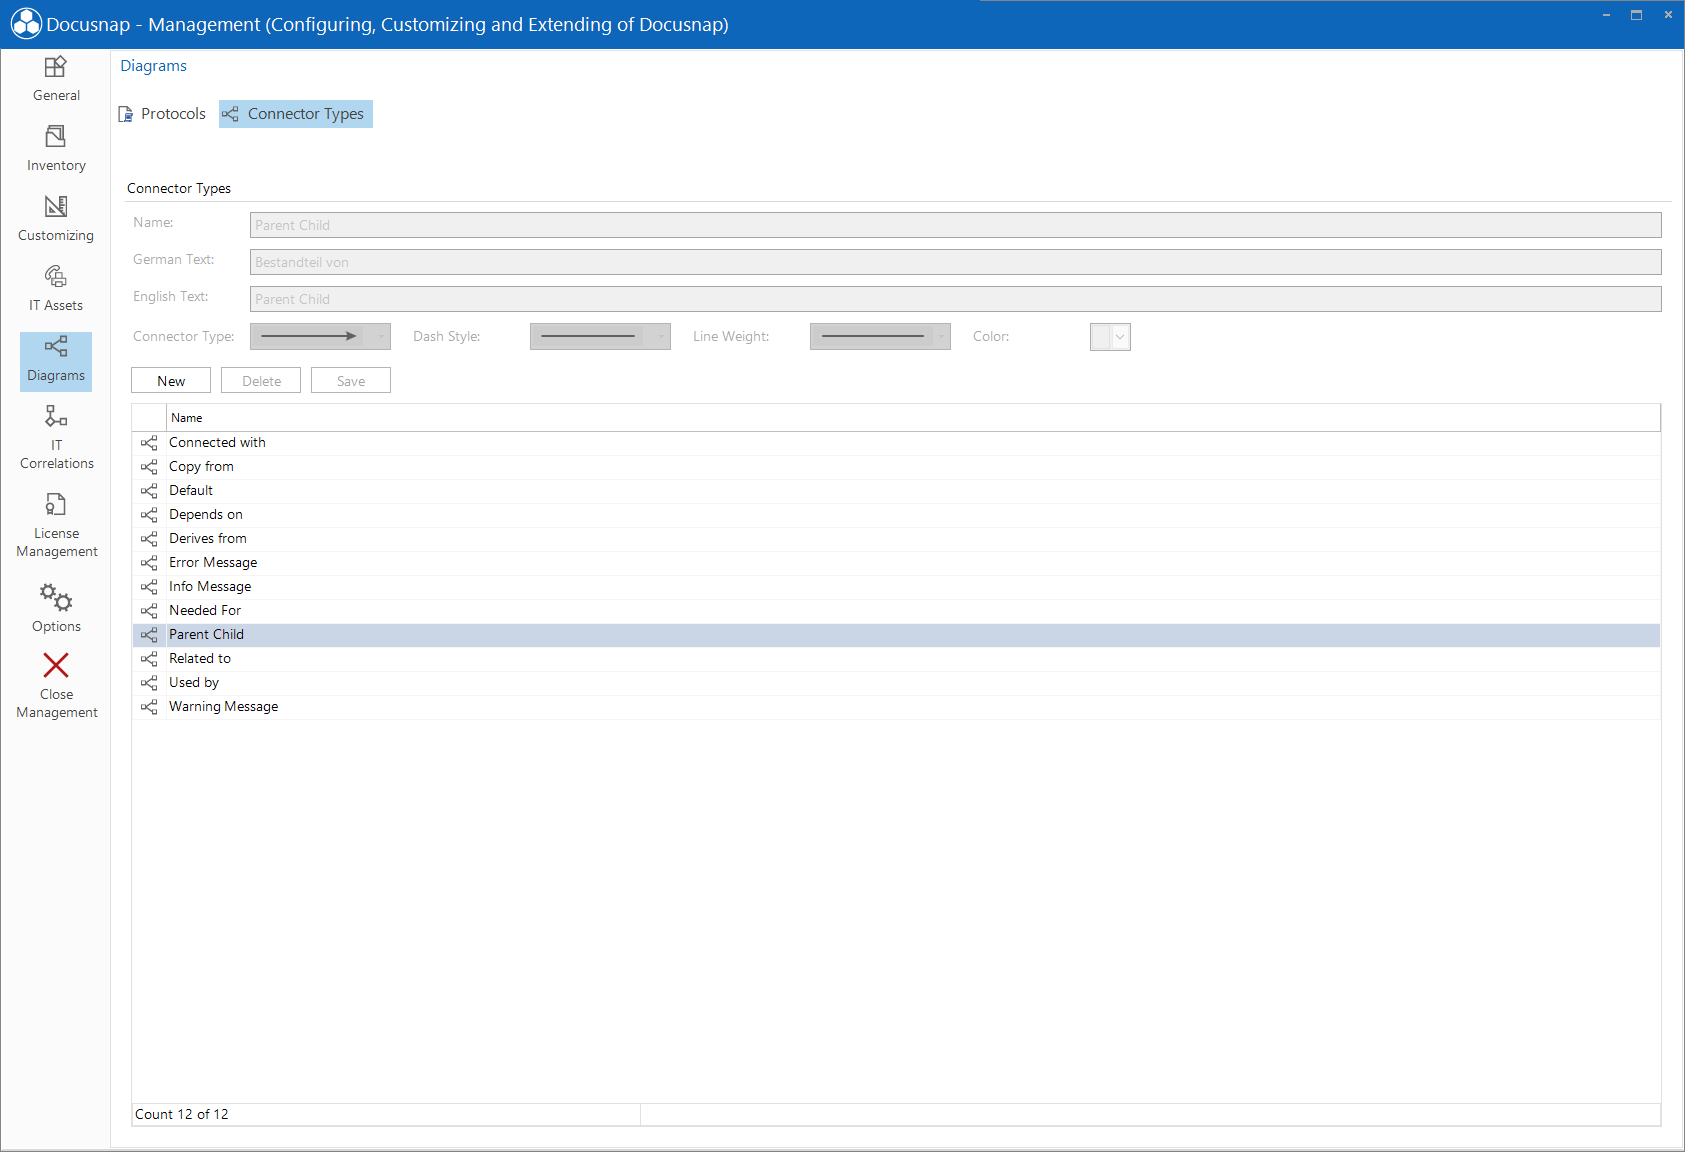This screenshot has width=1685, height=1152.
Task: Click the English Text input field
Action: 955,299
